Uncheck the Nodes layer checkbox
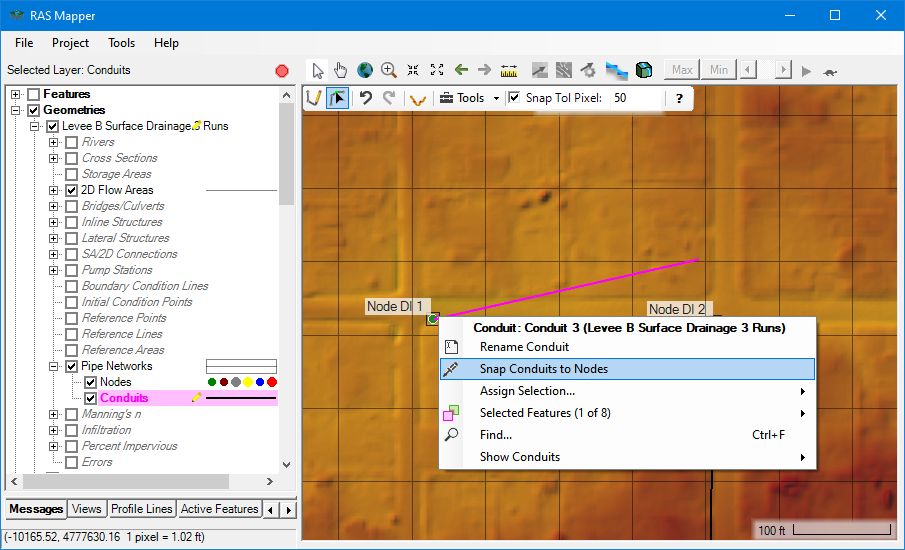Viewport: 905px width, 550px height. click(x=91, y=382)
